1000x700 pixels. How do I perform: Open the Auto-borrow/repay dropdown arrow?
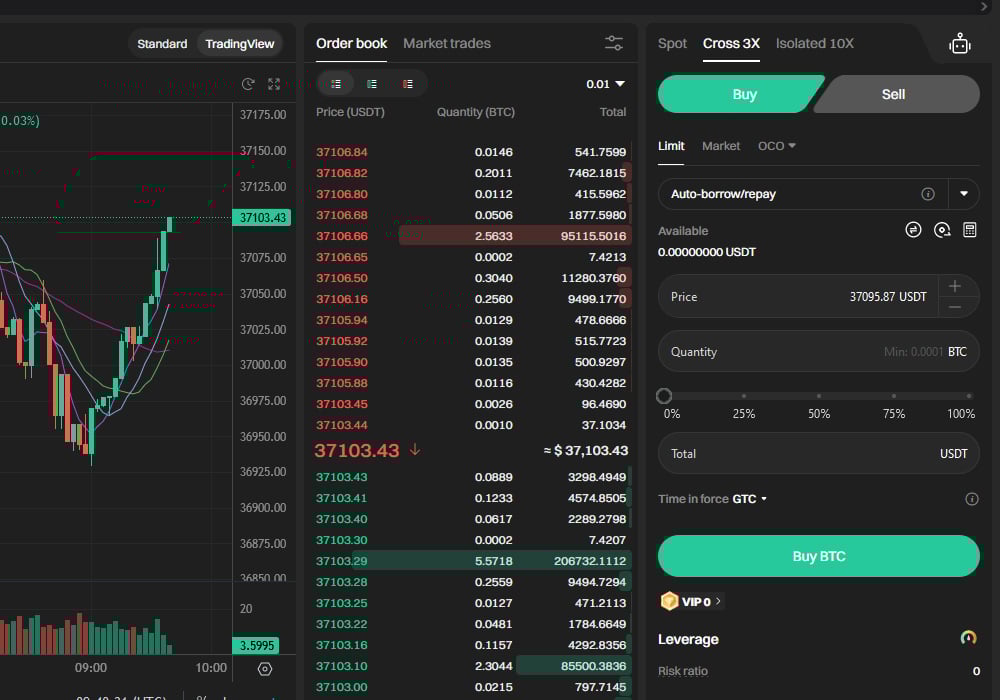964,194
